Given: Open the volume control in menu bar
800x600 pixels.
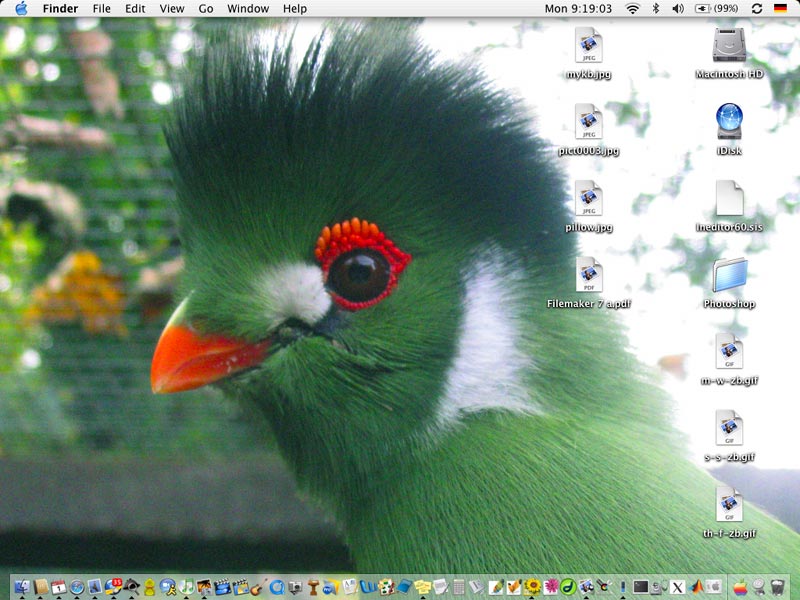Looking at the screenshot, I should [678, 9].
